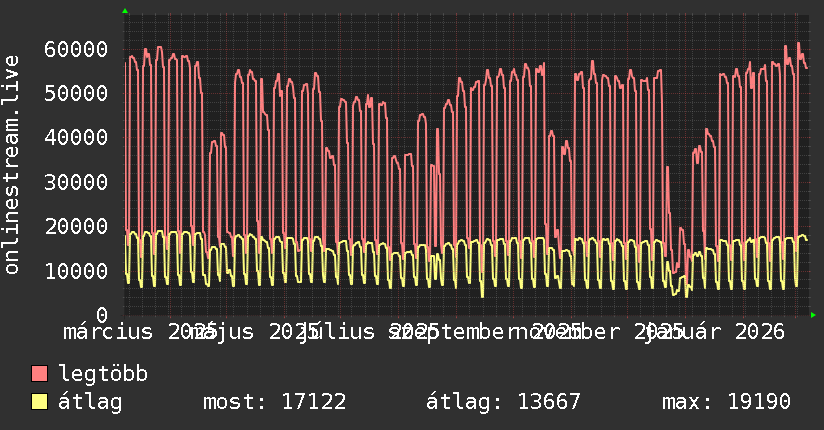This screenshot has height=430, width=824.
Task: Click the 60000 y-axis label
Action: [76, 49]
